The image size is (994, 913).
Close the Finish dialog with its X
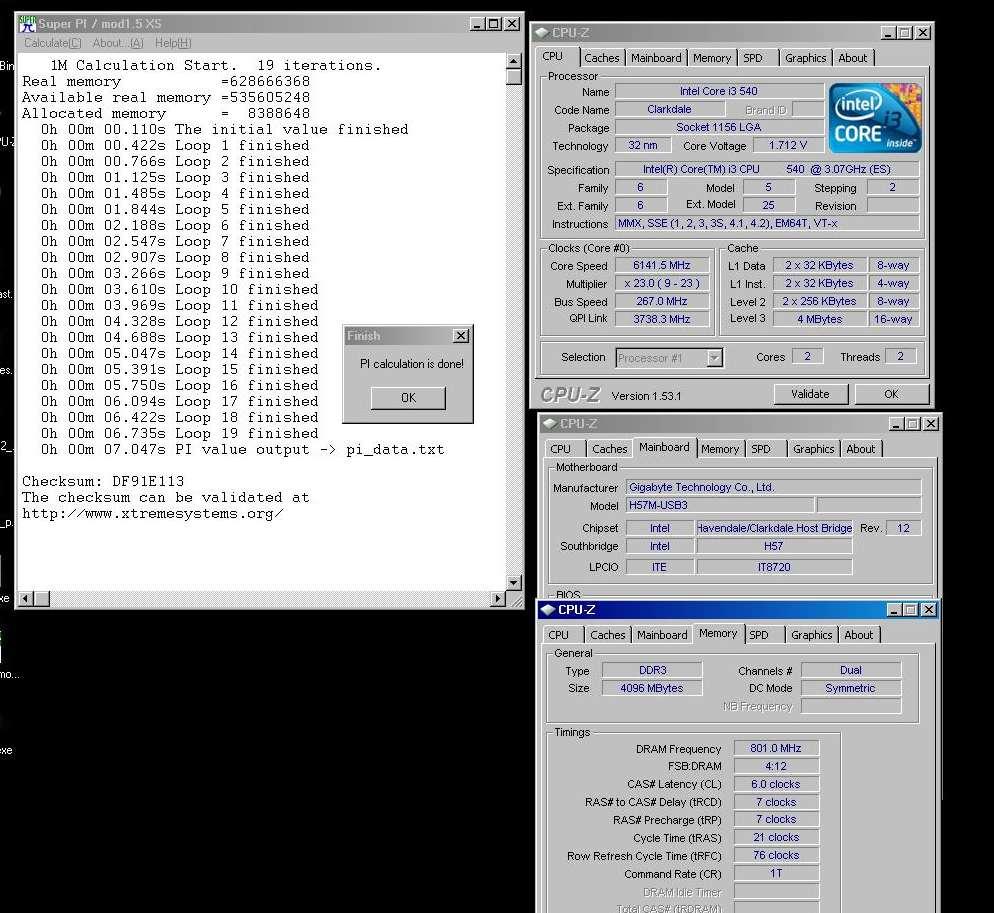pos(461,335)
